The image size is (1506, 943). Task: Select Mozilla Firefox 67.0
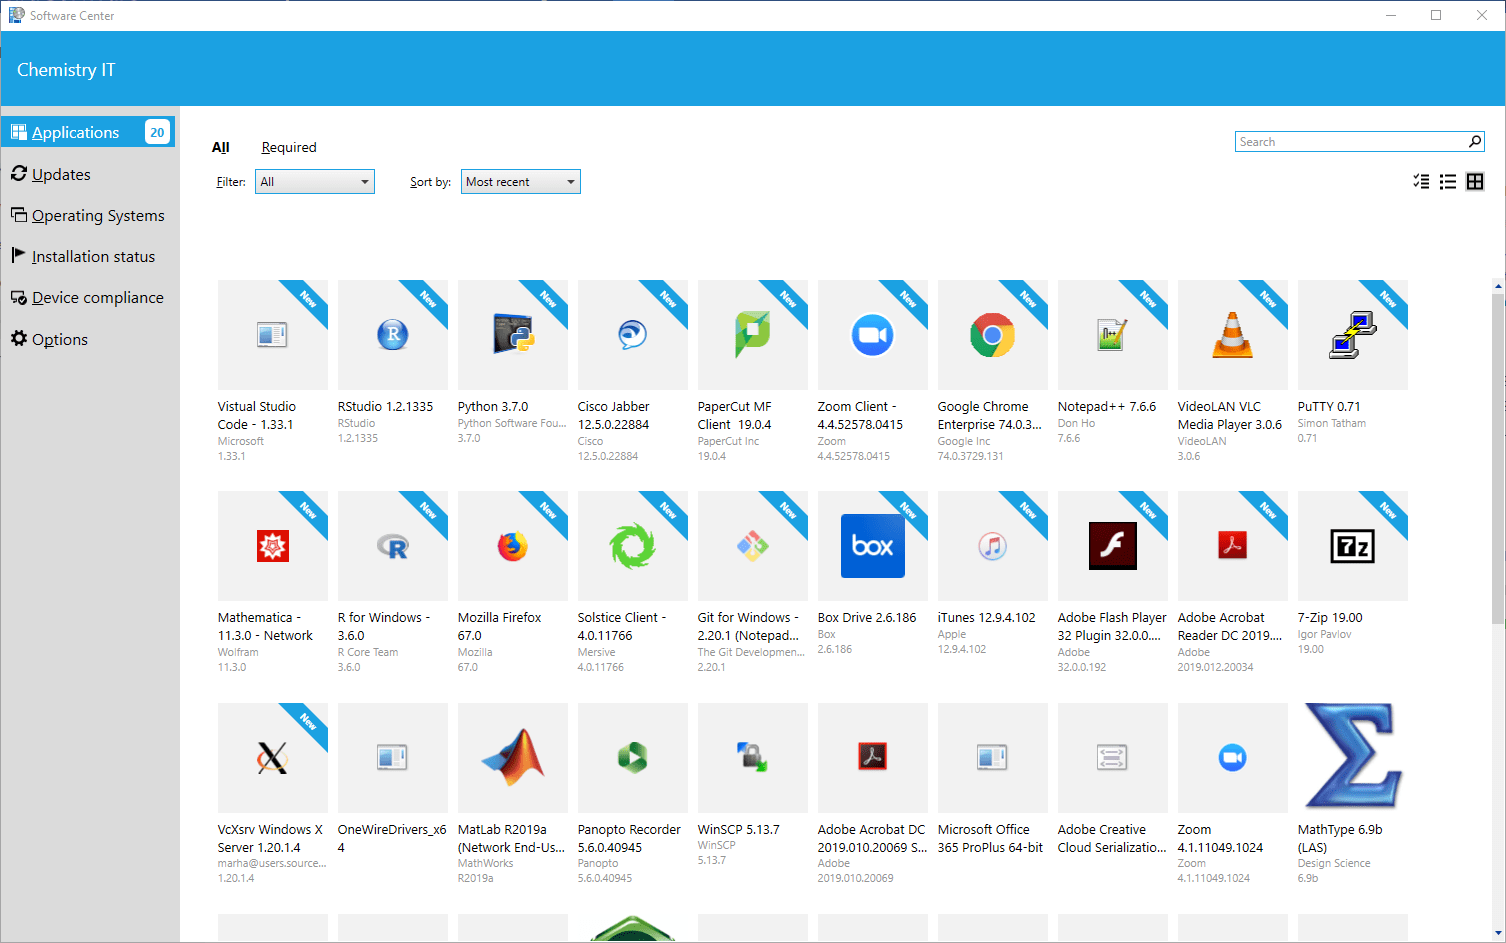(512, 546)
